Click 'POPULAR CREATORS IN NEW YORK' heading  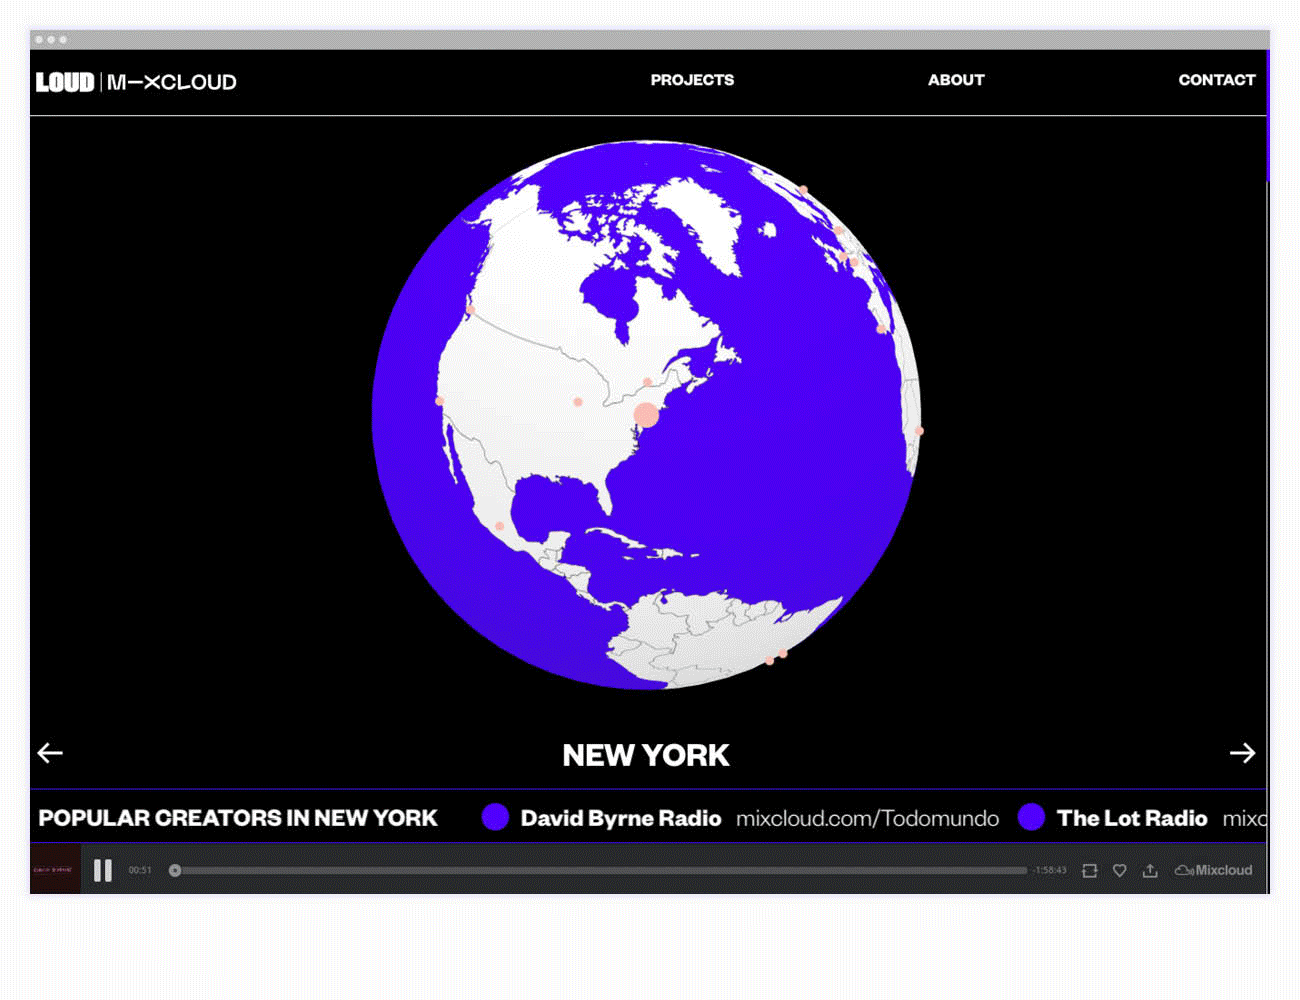pos(238,818)
